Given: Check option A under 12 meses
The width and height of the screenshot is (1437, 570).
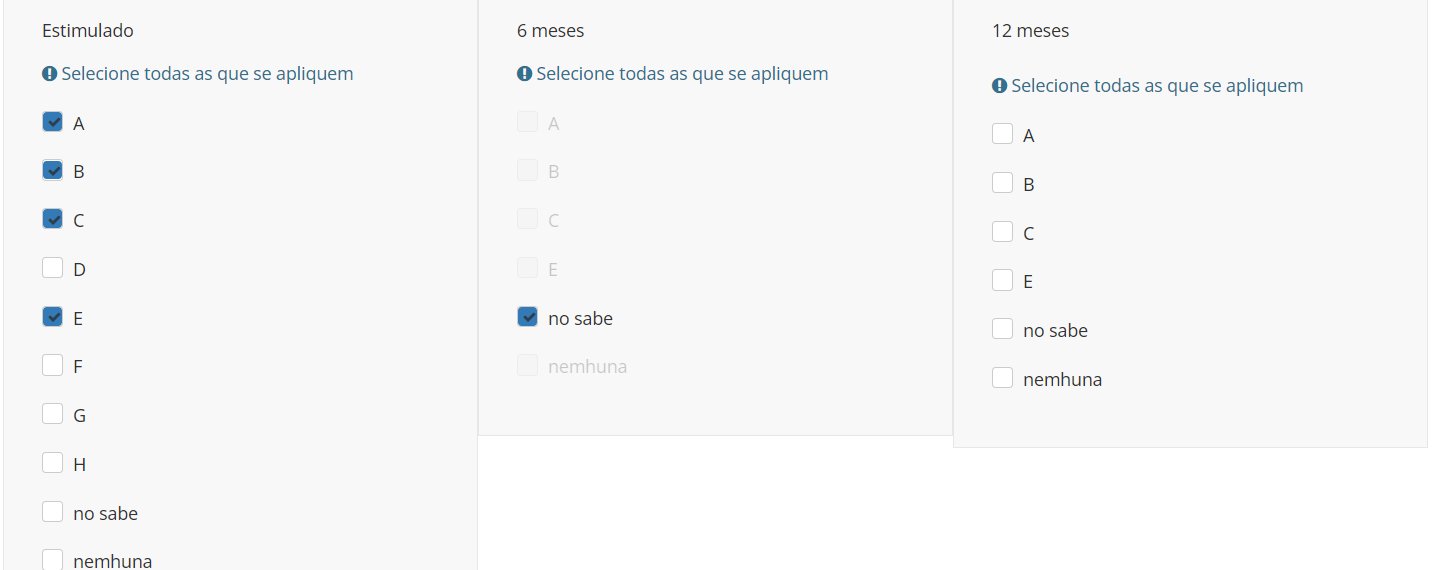Looking at the screenshot, I should click(1003, 134).
